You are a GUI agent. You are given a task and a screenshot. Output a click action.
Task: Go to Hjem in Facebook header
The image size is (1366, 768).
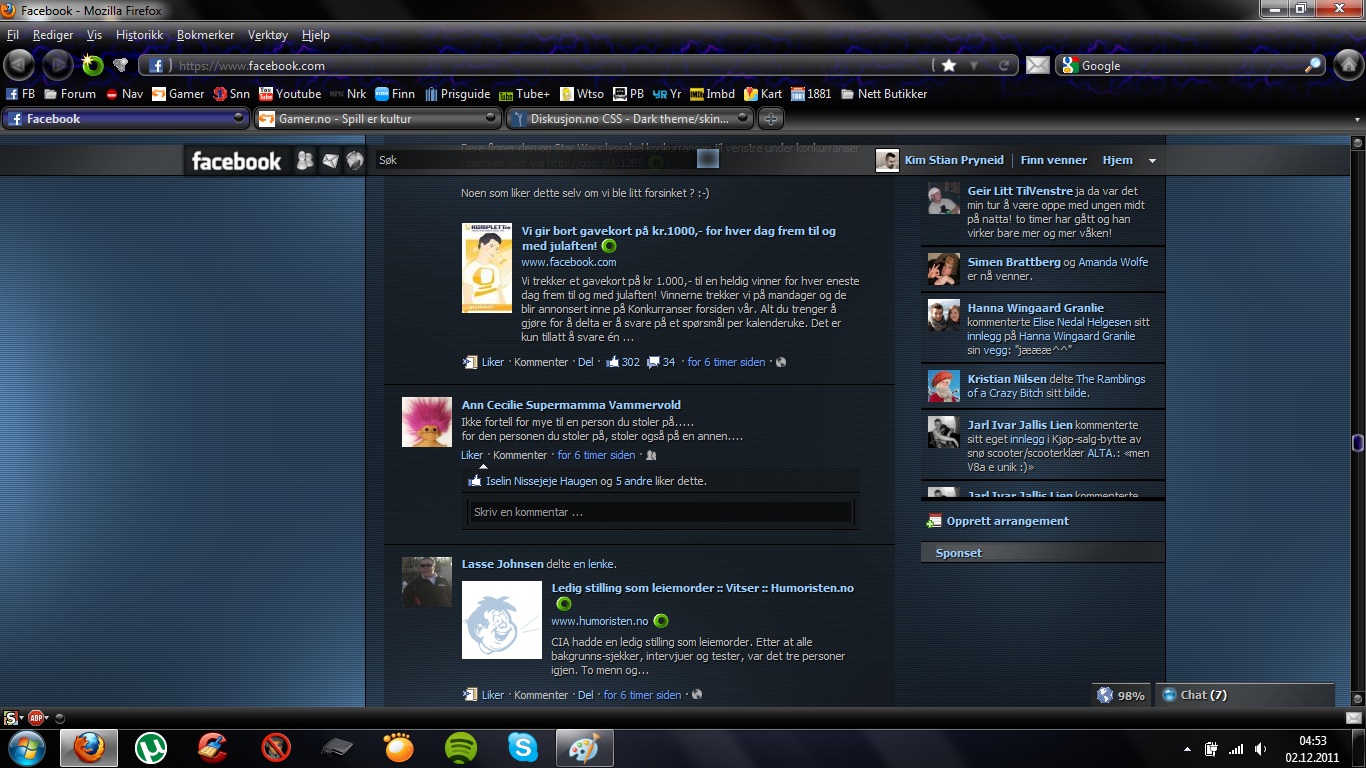(1118, 160)
